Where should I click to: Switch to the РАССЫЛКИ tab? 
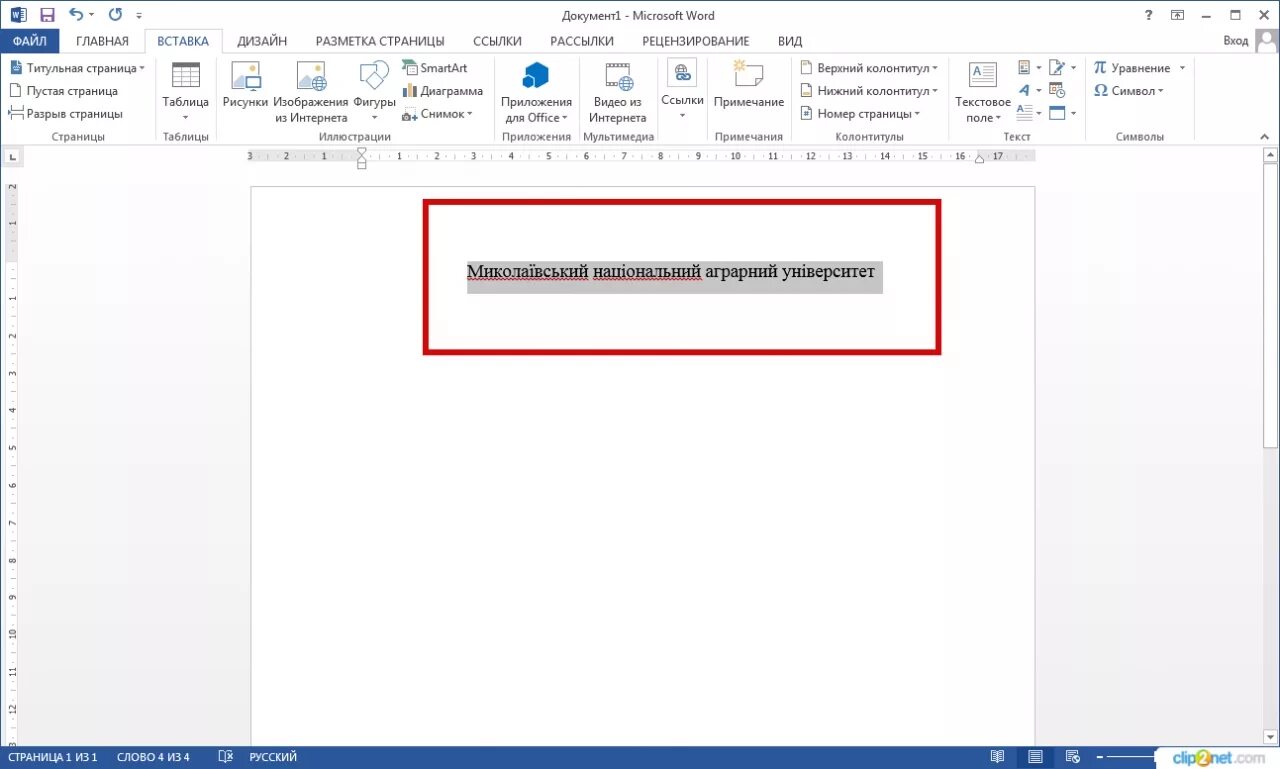click(582, 41)
